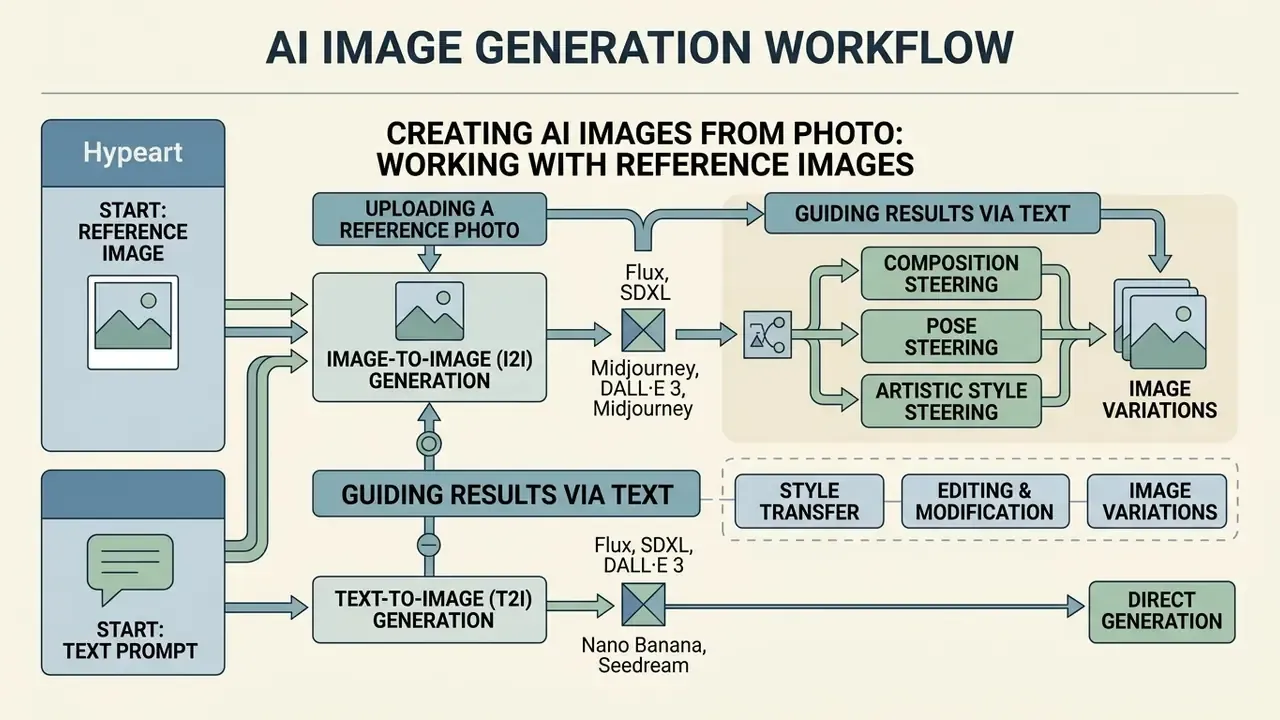Click the Composition Steering box
1280x720 pixels.
pos(951,274)
